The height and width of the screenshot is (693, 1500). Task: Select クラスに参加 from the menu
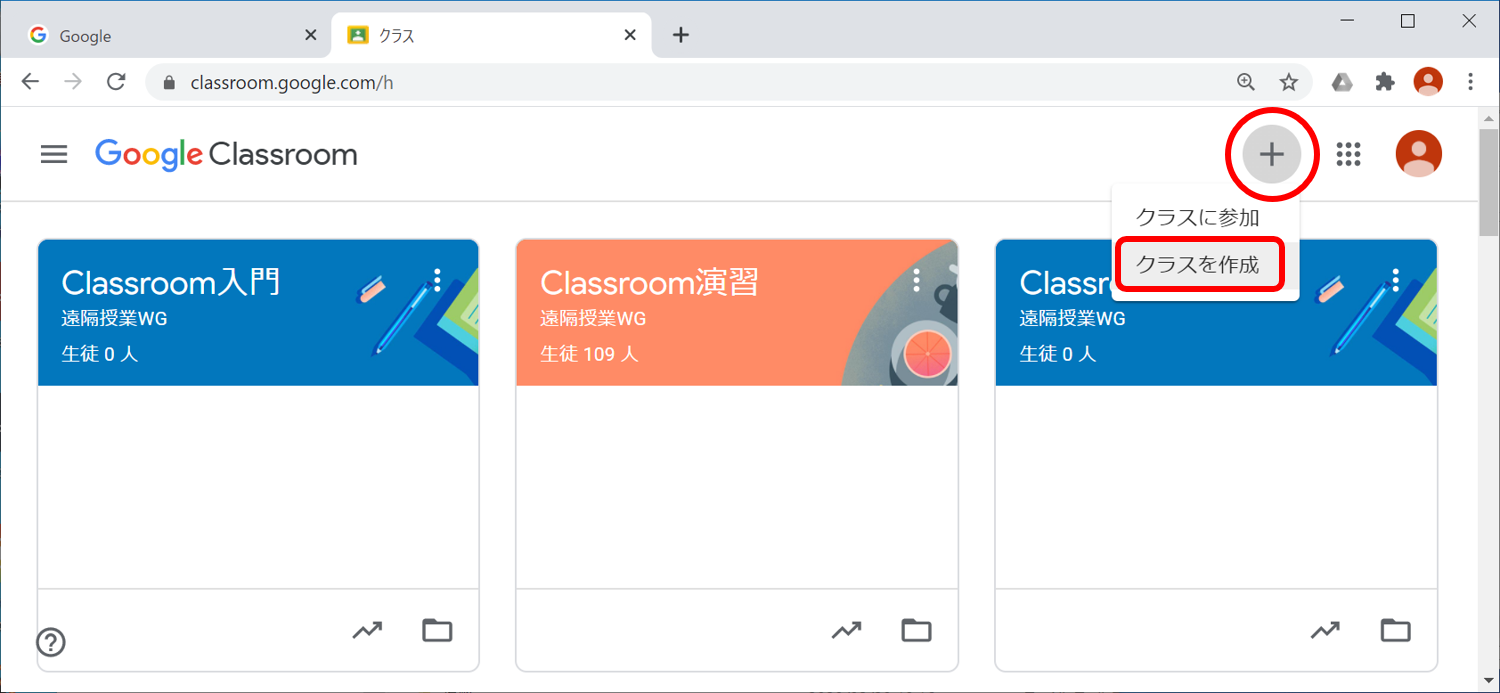1198,217
